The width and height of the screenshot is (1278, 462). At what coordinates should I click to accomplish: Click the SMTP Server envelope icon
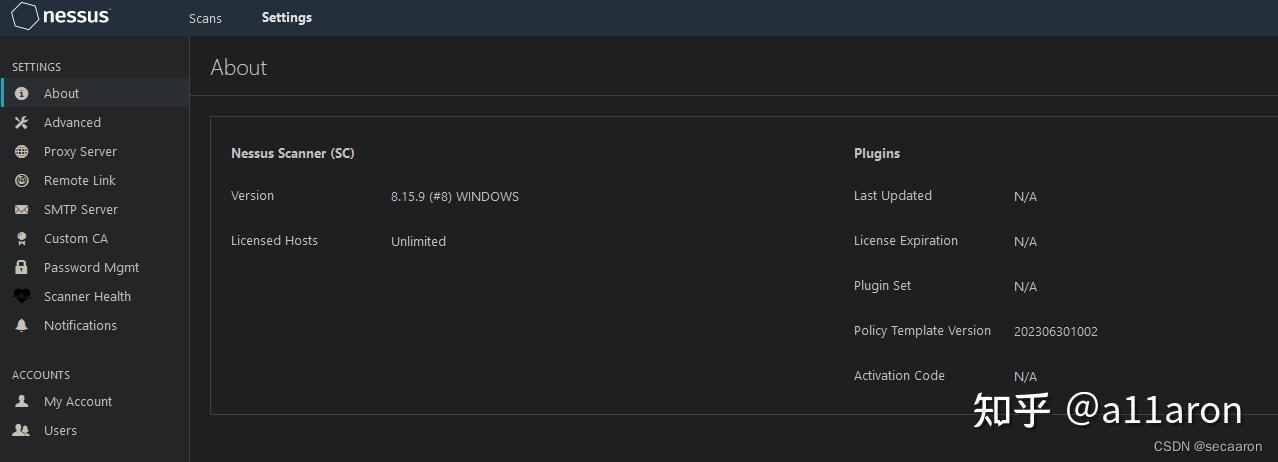(22, 210)
